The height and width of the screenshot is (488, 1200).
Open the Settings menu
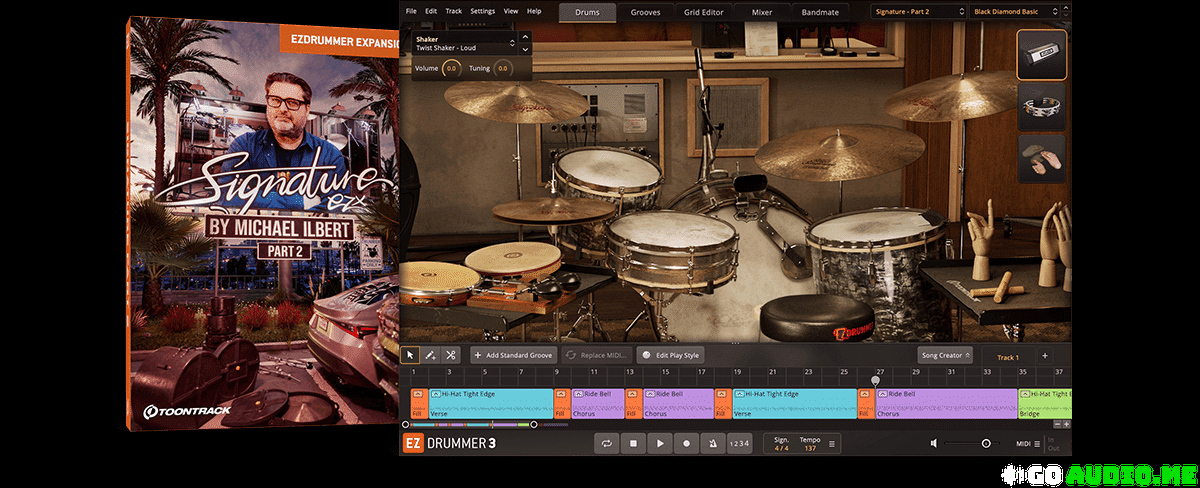(483, 11)
